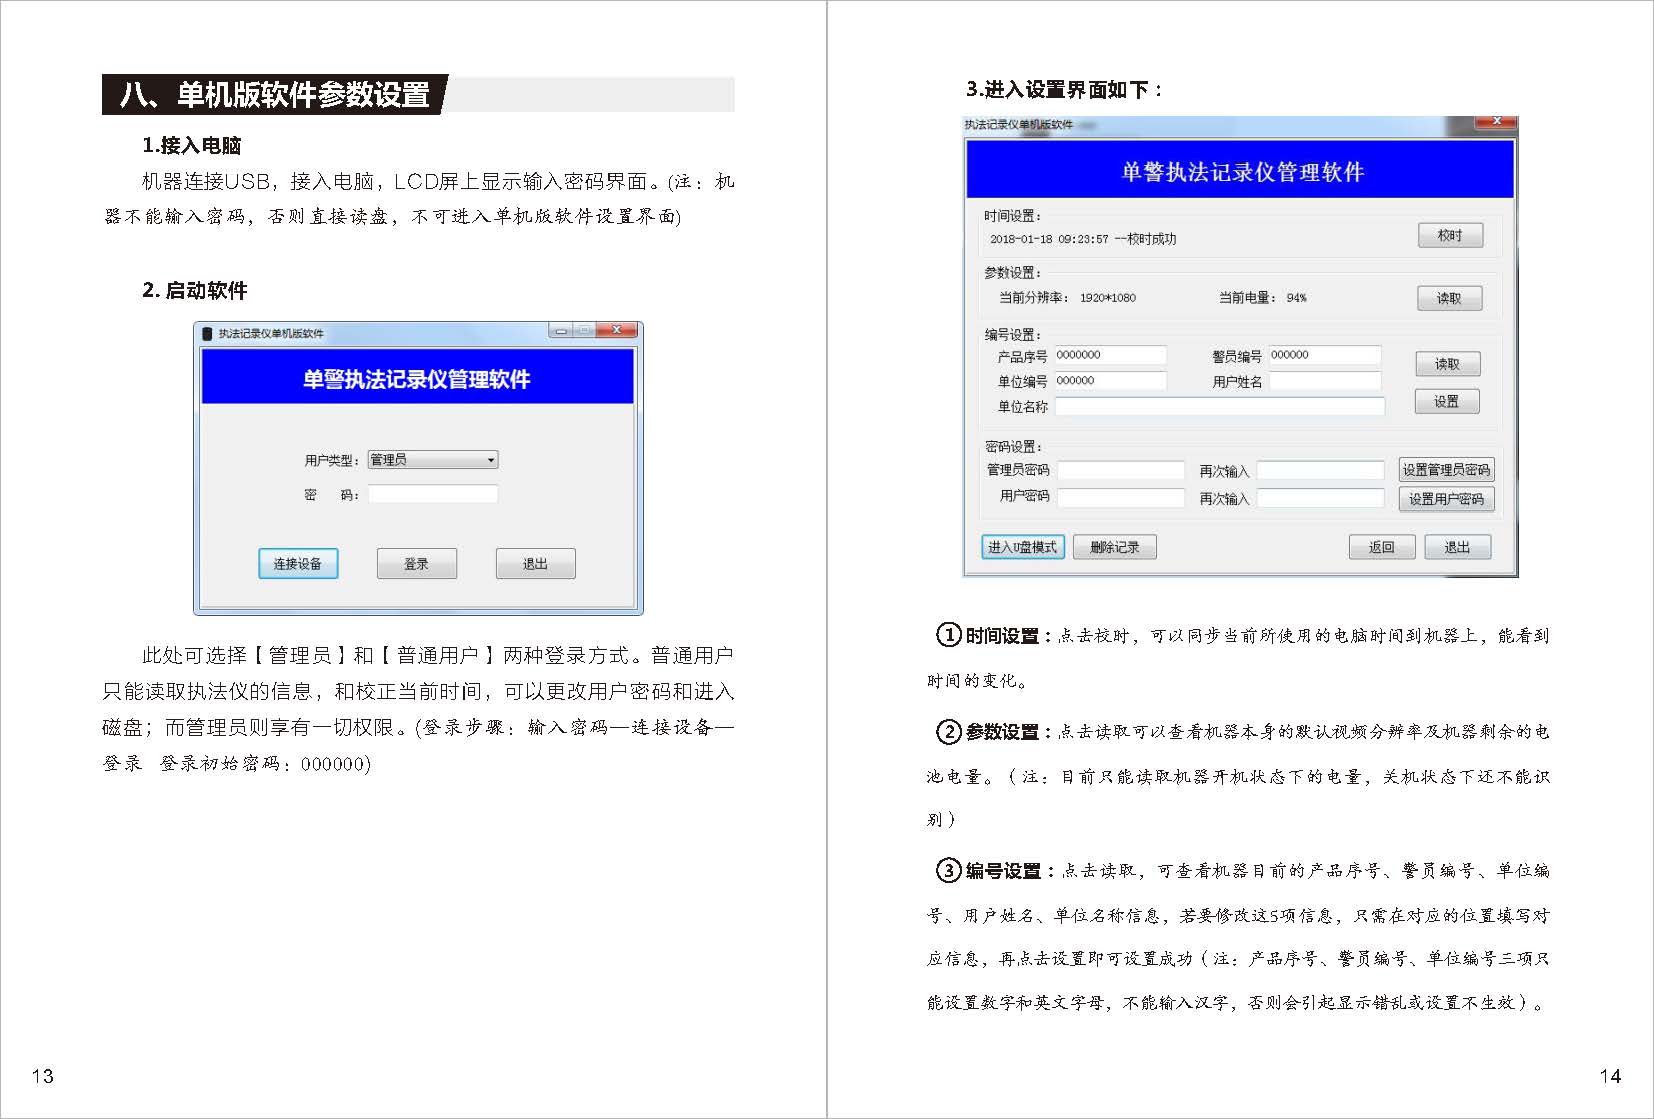Minimize the login window
Image resolution: width=1654 pixels, height=1119 pixels.
tap(561, 330)
